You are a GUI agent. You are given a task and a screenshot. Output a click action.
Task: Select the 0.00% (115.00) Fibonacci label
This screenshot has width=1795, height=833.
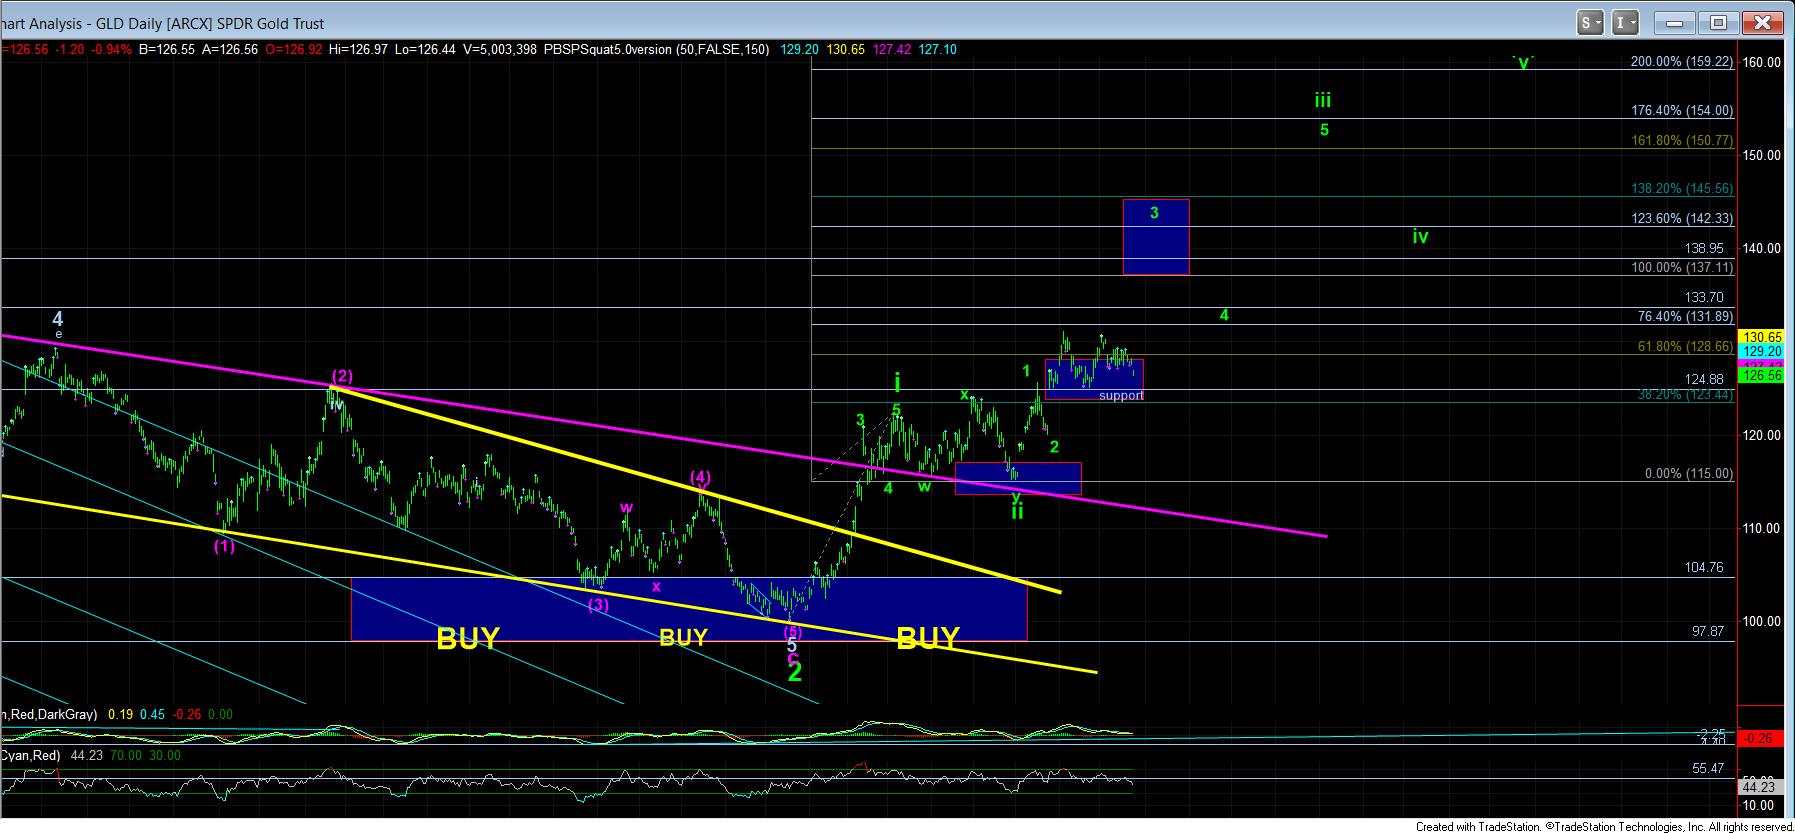[x=1690, y=473]
